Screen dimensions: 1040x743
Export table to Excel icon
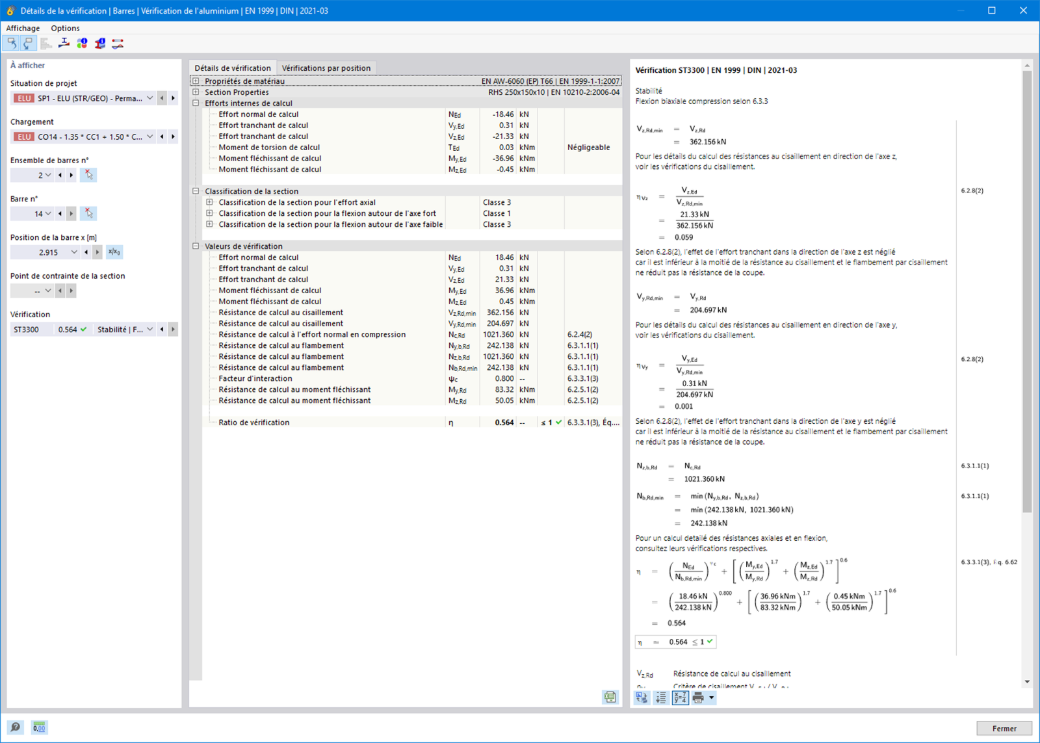(x=610, y=697)
